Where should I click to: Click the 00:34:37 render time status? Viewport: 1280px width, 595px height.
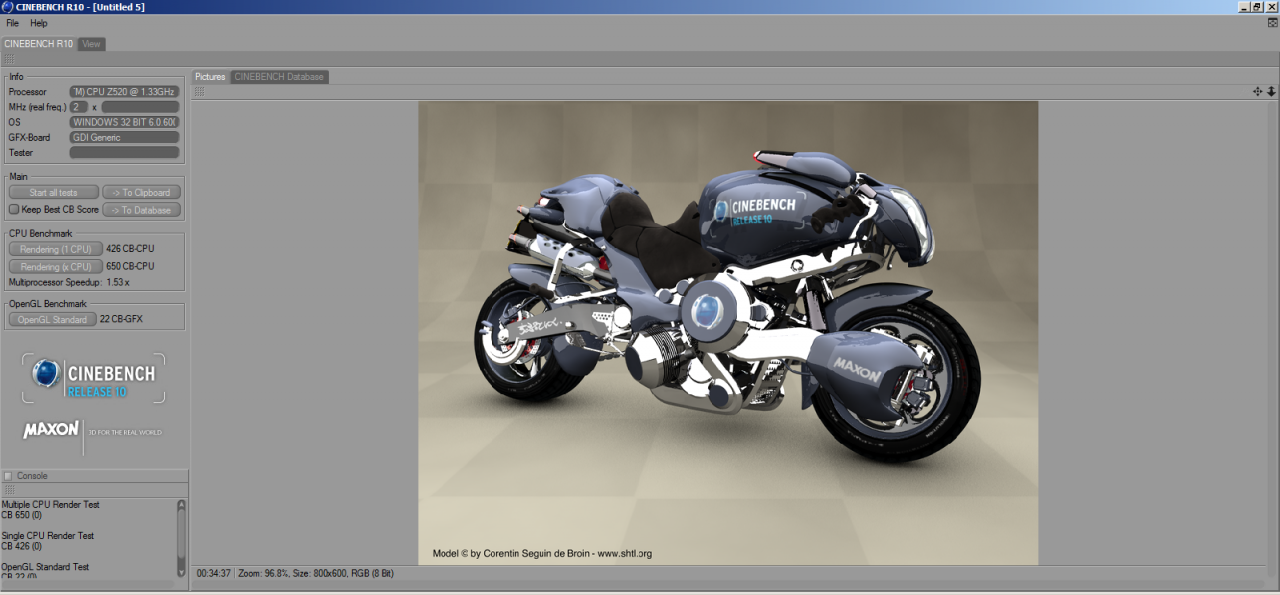pos(214,574)
